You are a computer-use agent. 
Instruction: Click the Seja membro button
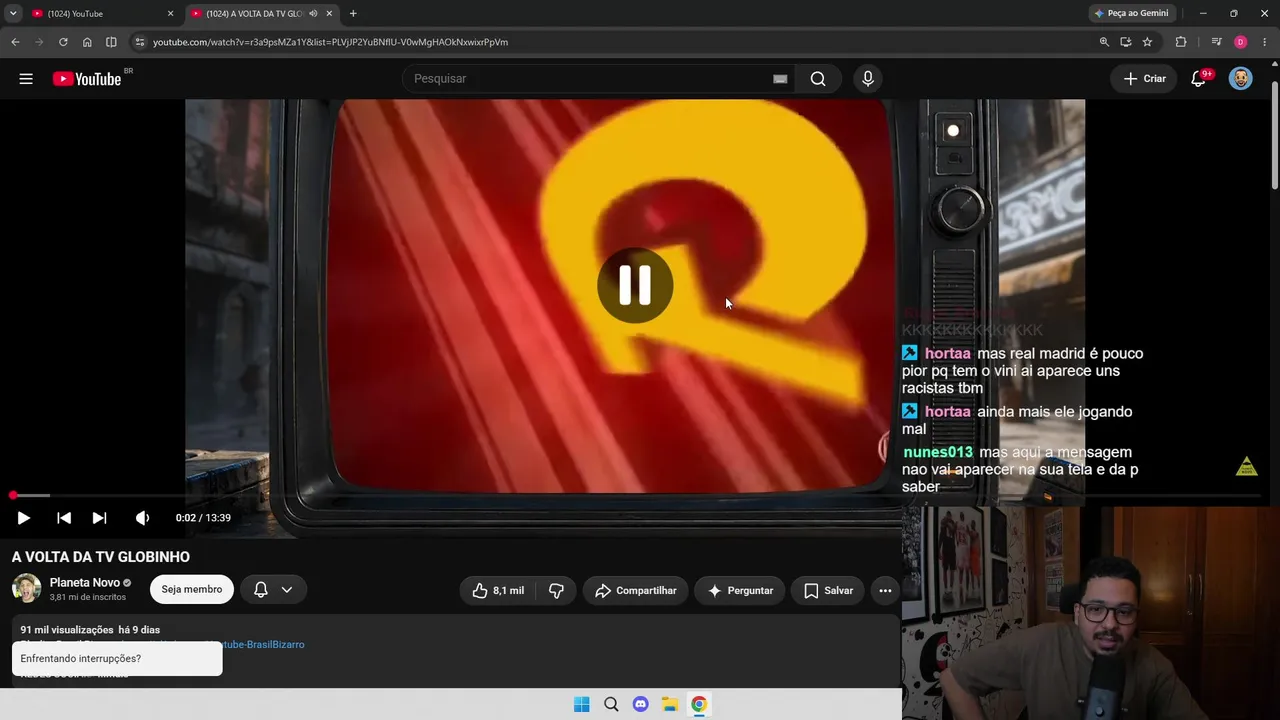(x=192, y=590)
